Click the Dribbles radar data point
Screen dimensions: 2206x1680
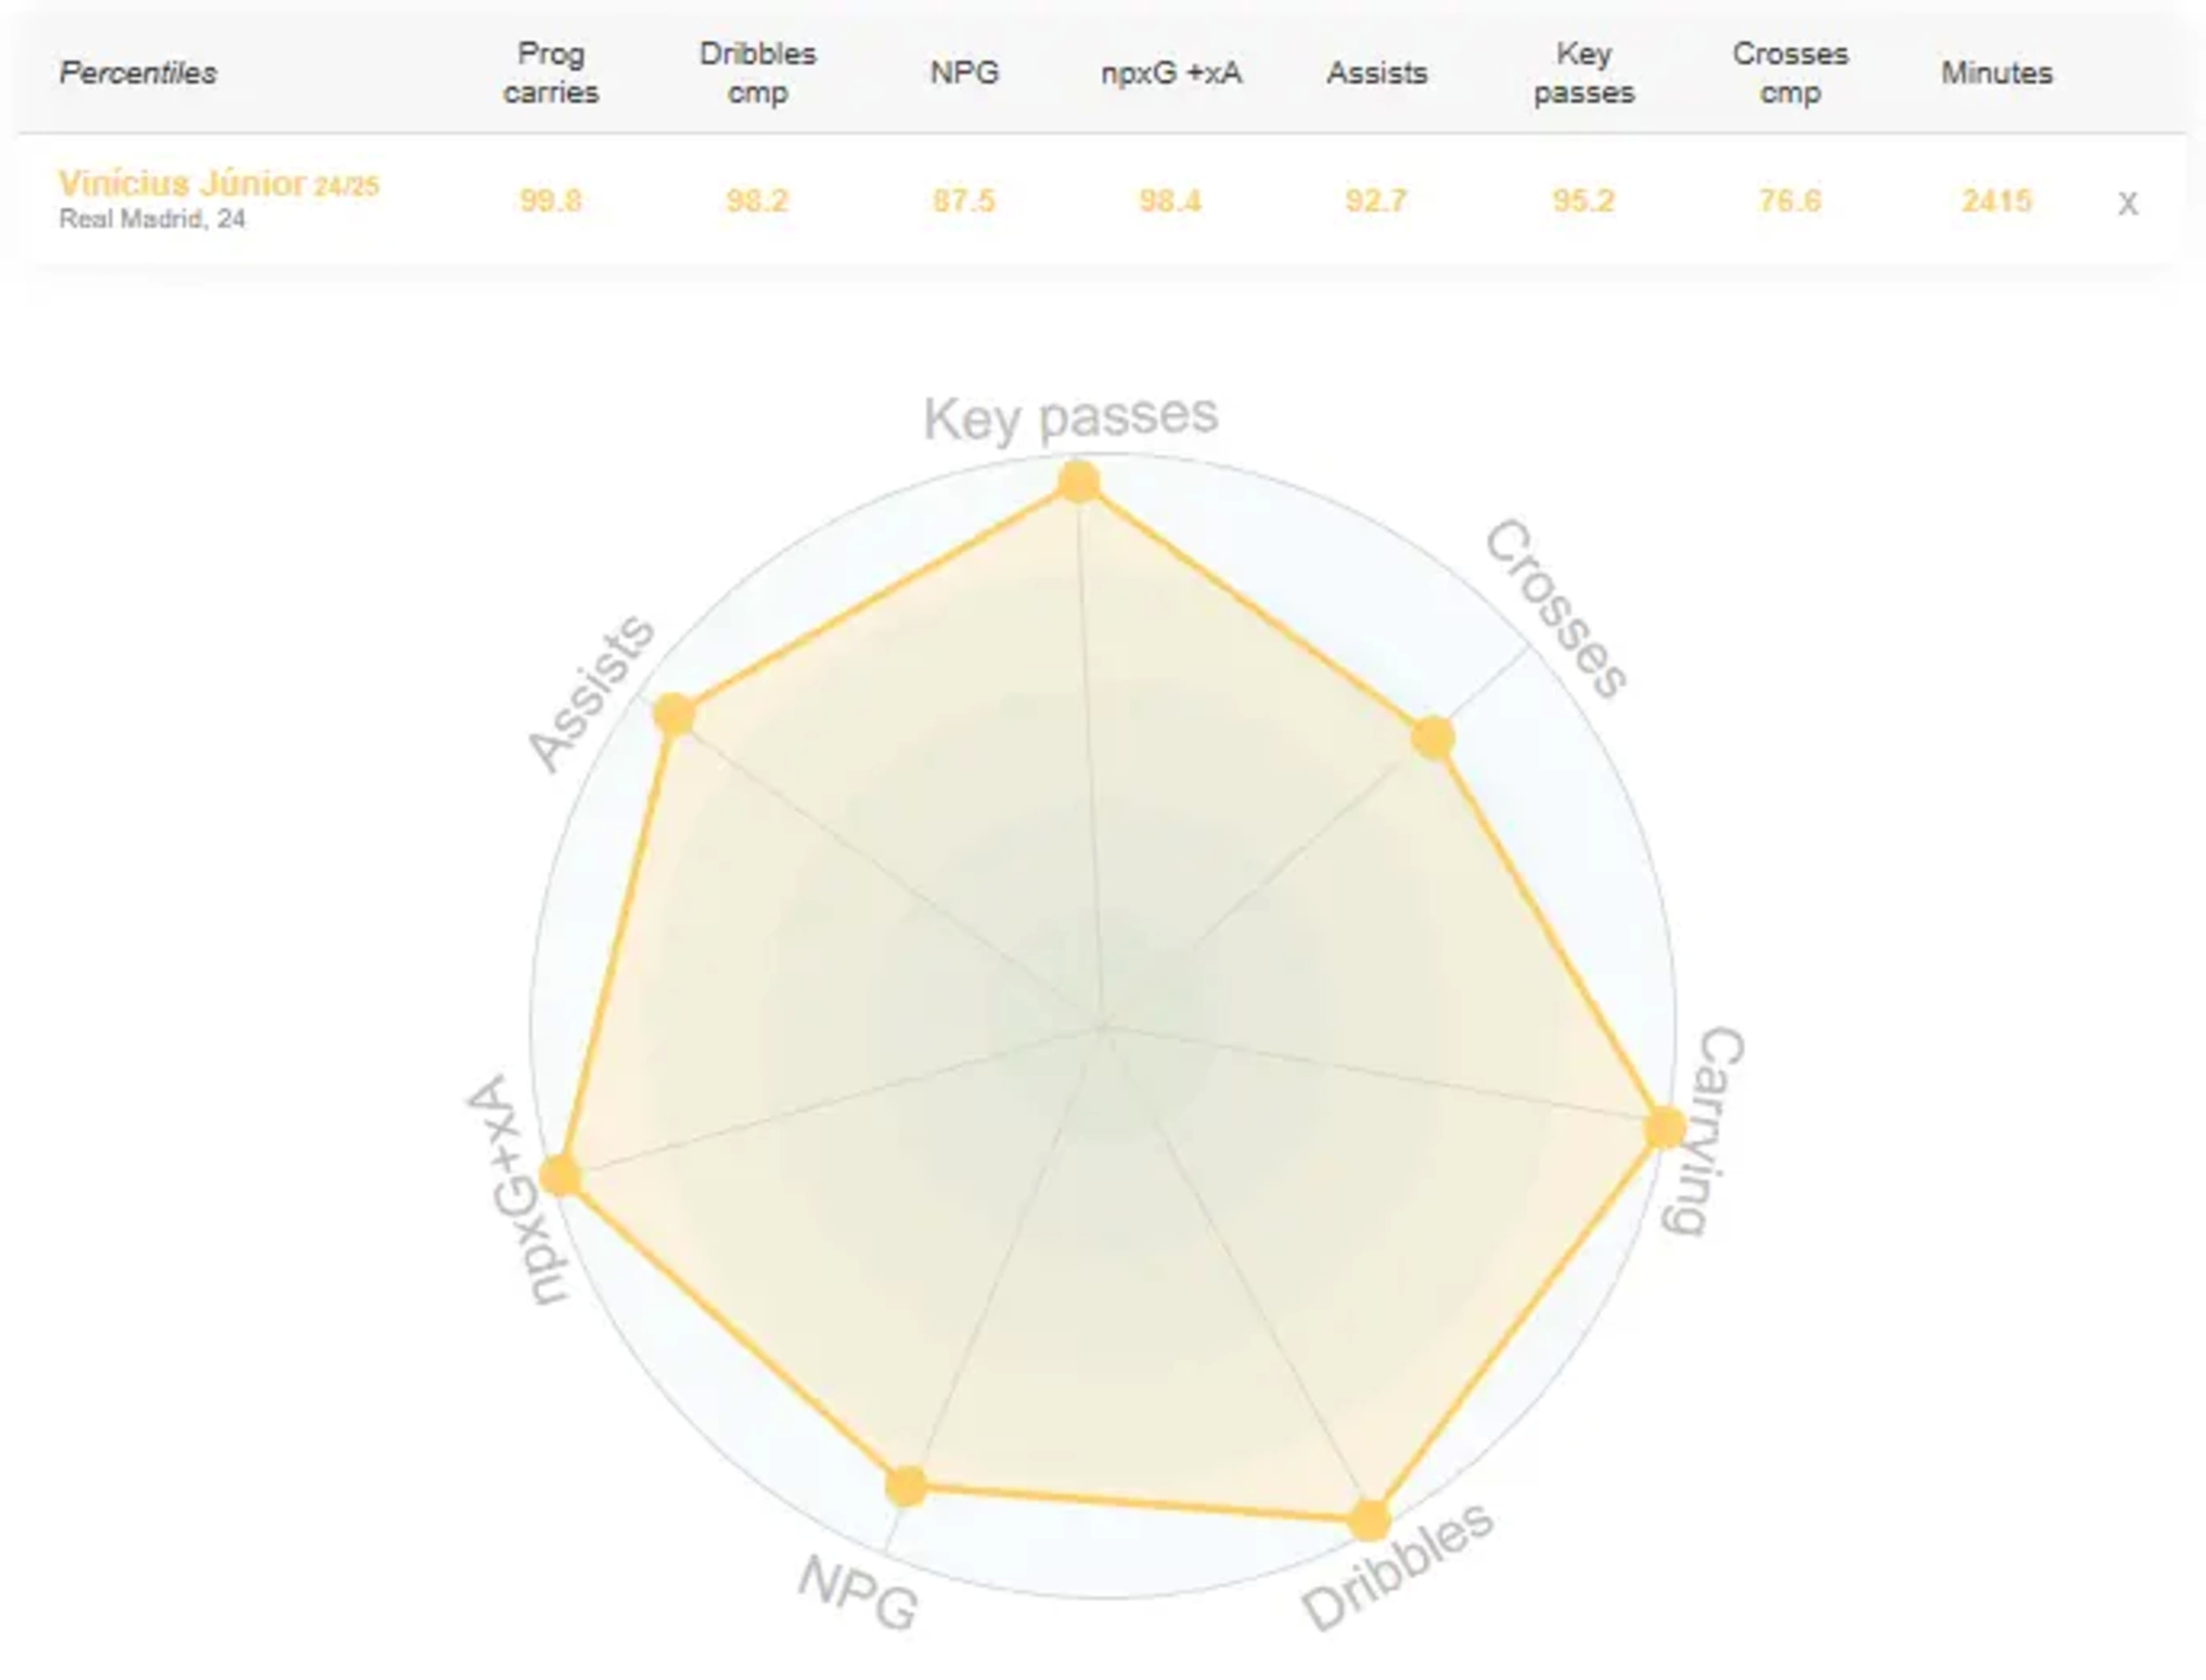click(1370, 1520)
